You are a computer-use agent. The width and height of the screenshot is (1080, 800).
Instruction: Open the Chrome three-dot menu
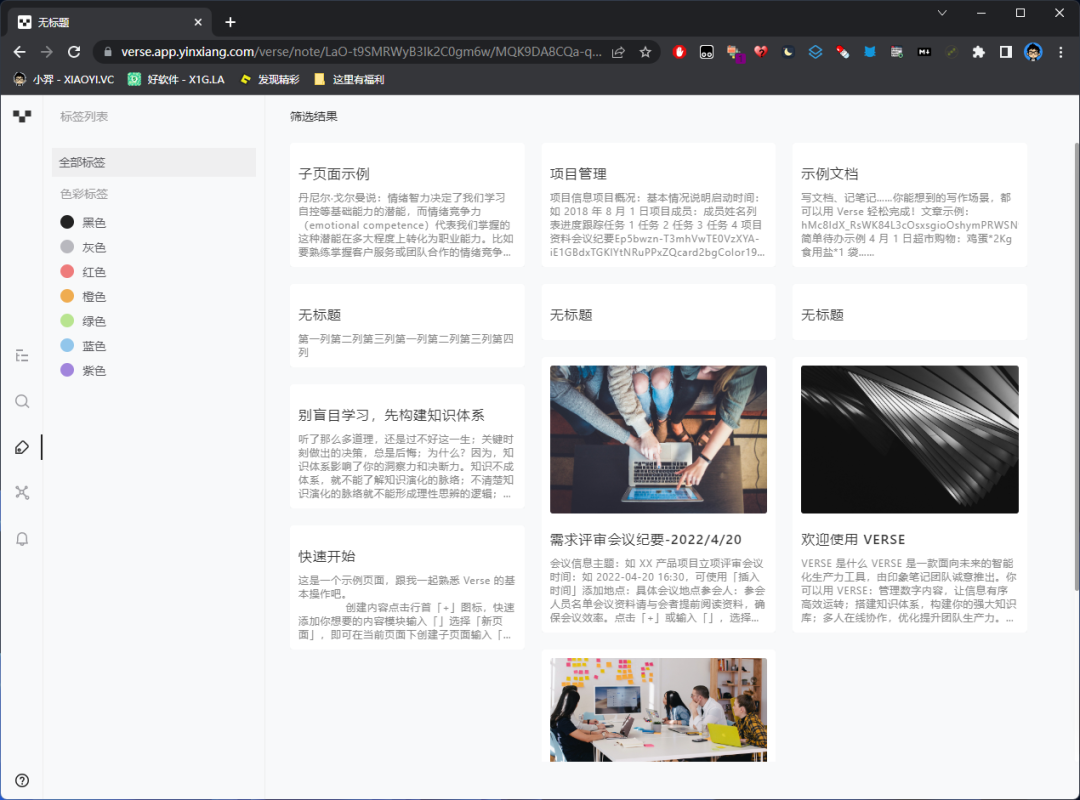click(x=1061, y=51)
